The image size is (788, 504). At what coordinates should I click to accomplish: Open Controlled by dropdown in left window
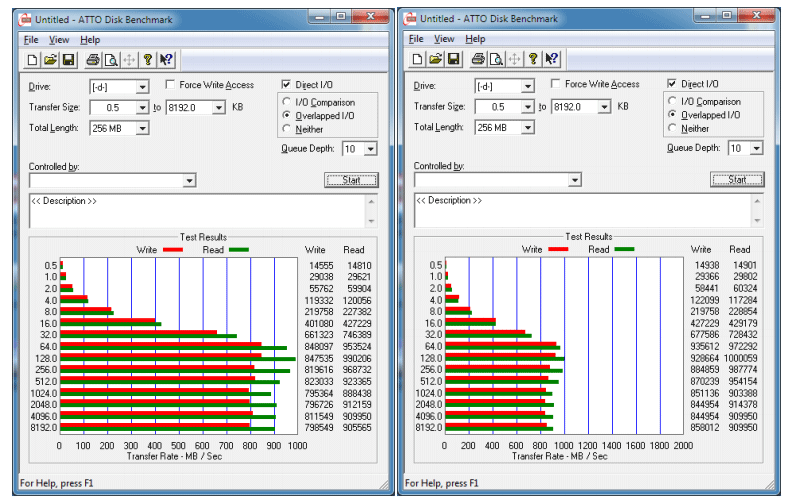coord(189,180)
